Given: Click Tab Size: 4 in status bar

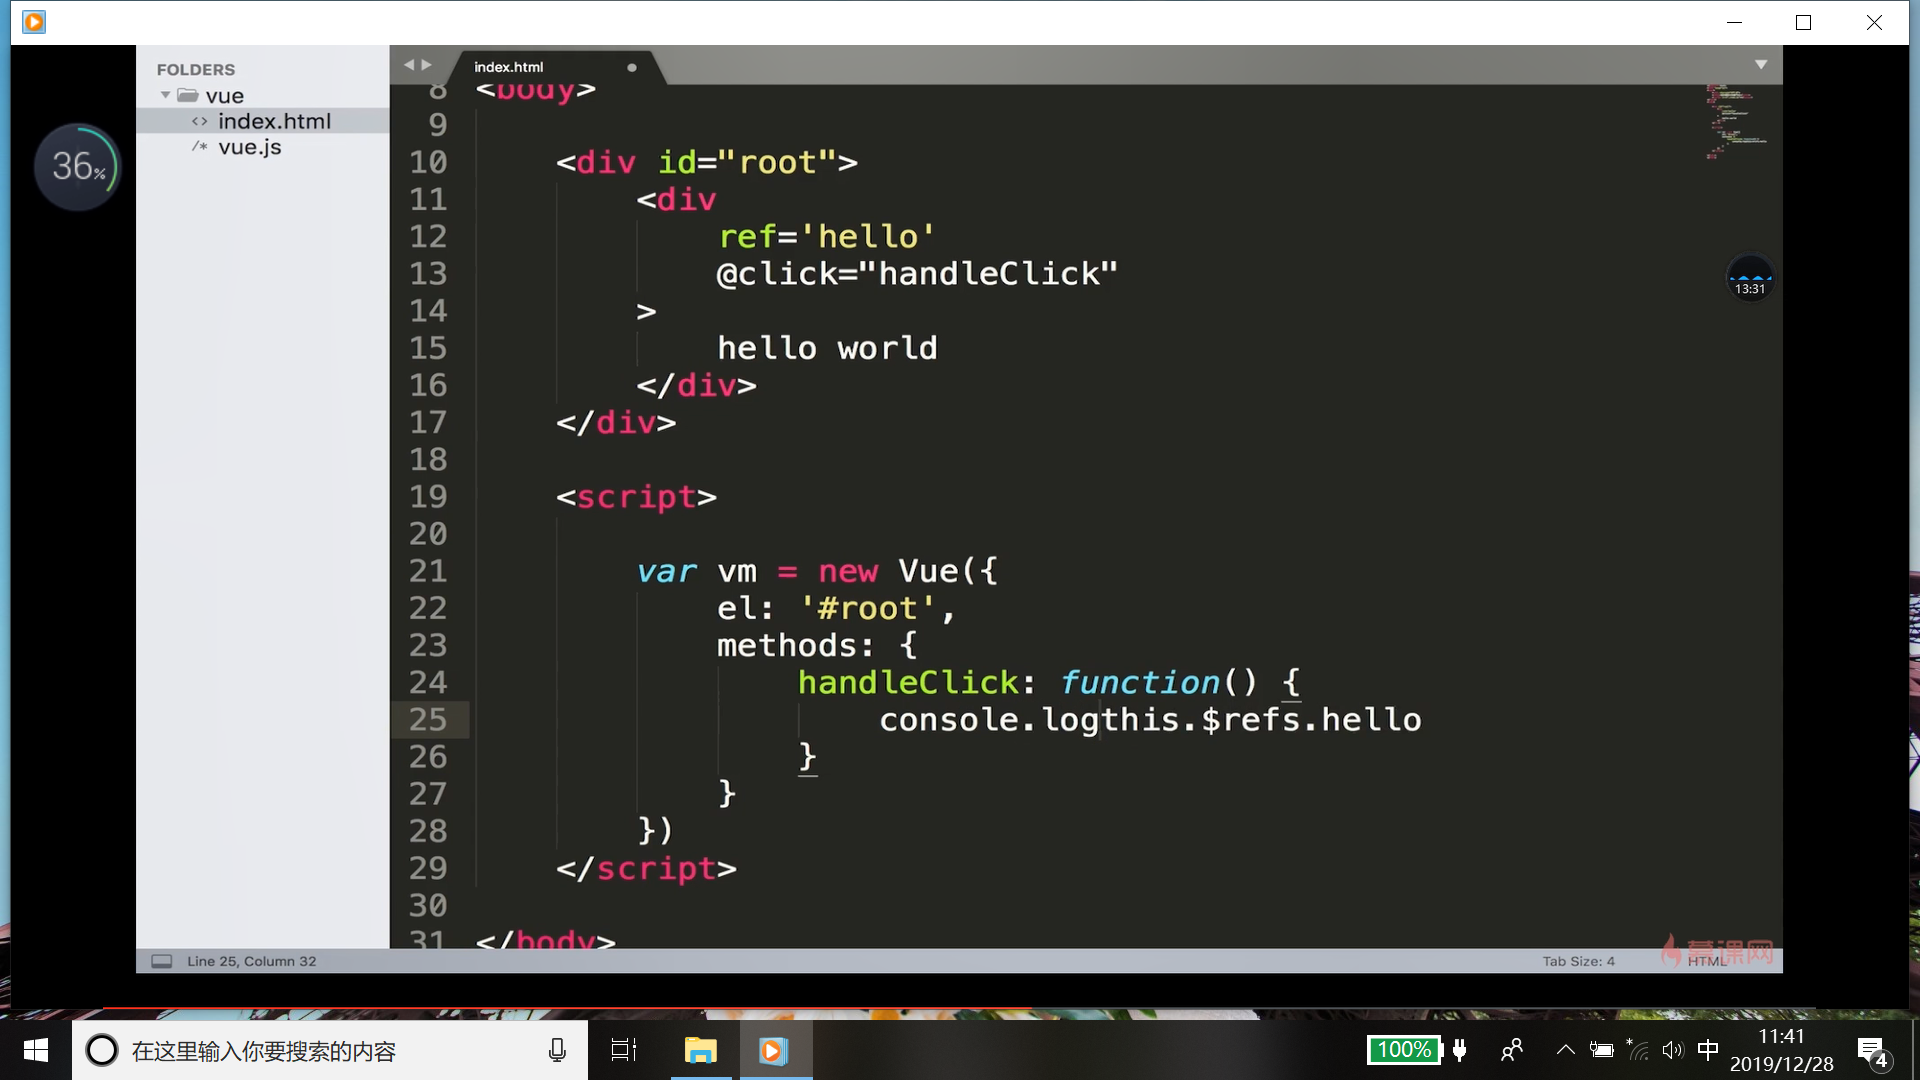Looking at the screenshot, I should click(1578, 961).
